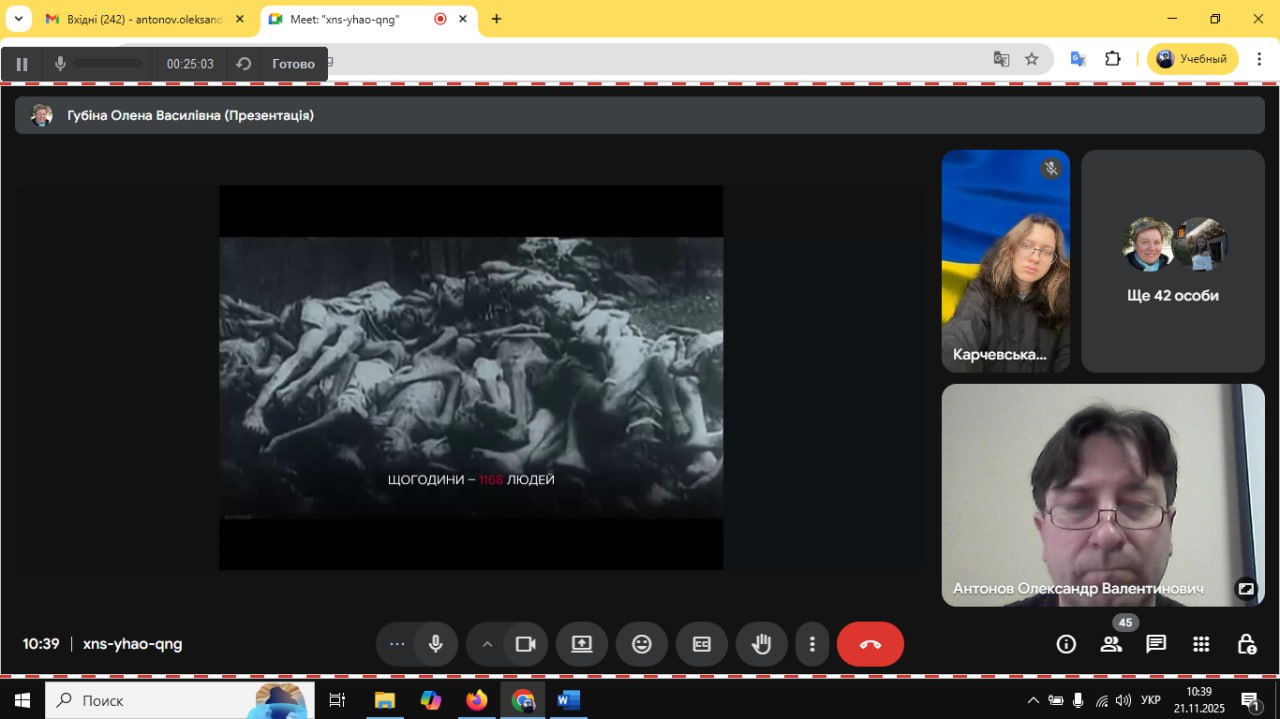
Task: Turn off the camera
Action: point(525,644)
